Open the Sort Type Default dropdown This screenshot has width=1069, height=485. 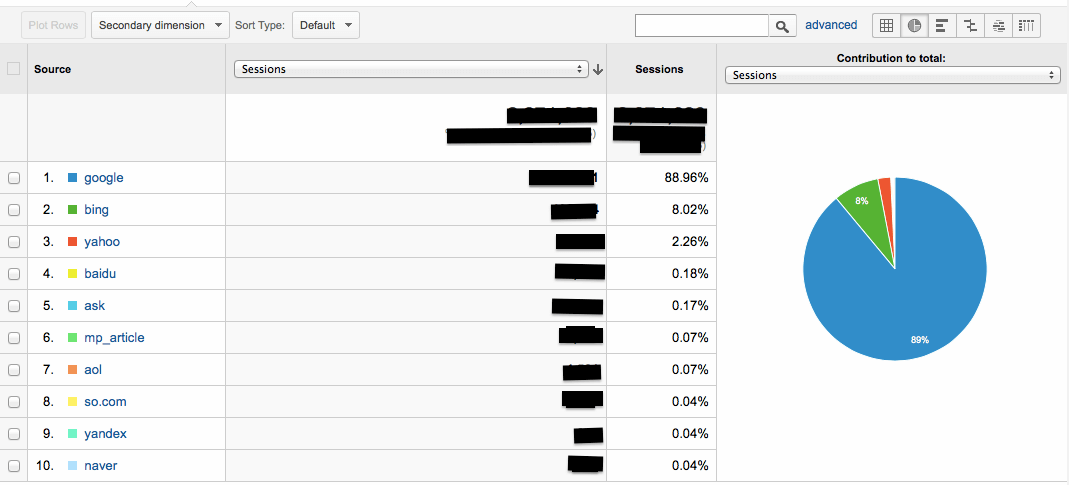326,25
